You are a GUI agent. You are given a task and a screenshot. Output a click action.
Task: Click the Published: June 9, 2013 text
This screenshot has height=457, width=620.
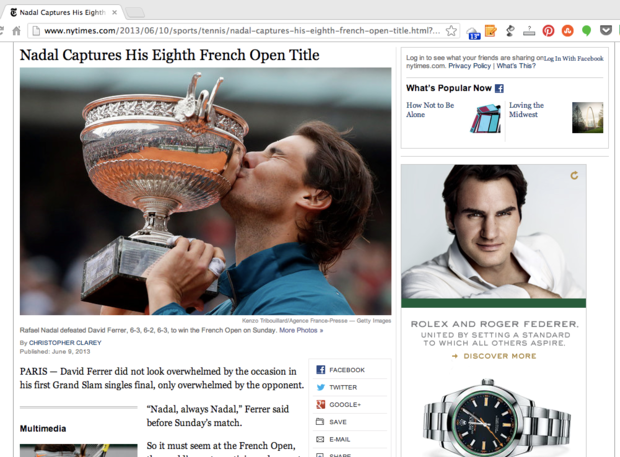[x=55, y=351]
